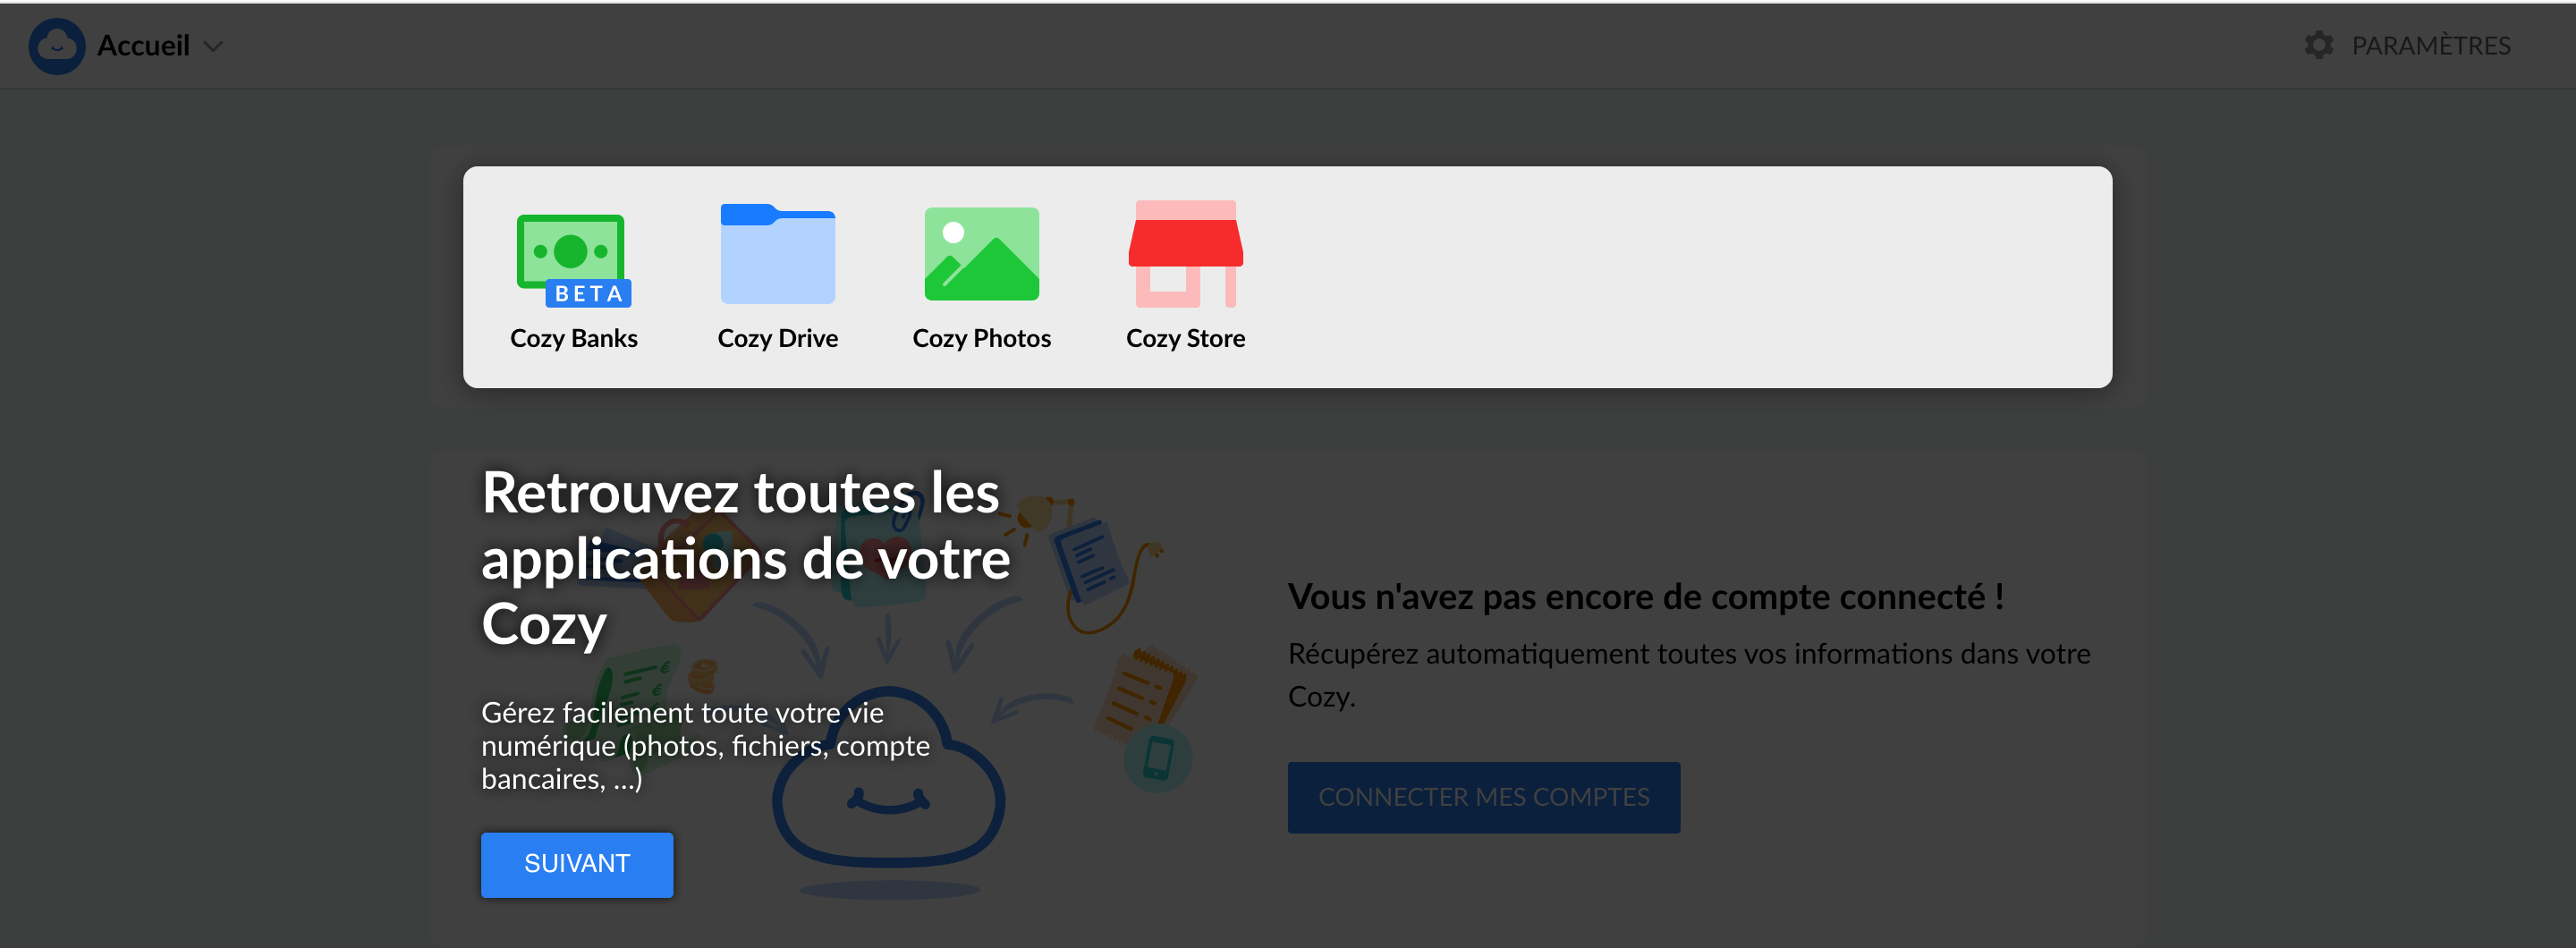Image resolution: width=2576 pixels, height=948 pixels.
Task: Click CONNECTER MES COMPTES button
Action: coord(1483,797)
